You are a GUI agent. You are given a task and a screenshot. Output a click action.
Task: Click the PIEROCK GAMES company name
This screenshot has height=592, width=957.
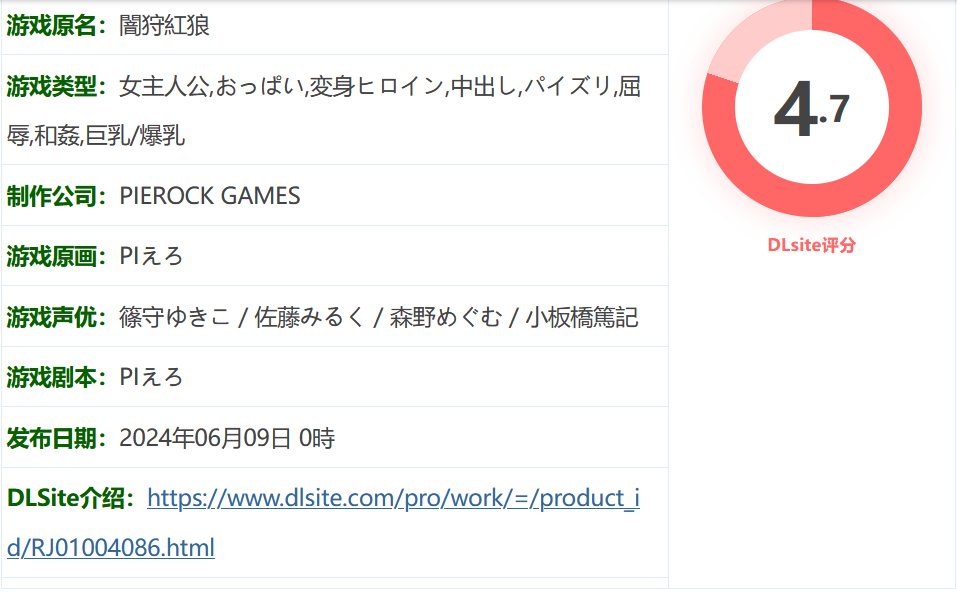click(209, 196)
